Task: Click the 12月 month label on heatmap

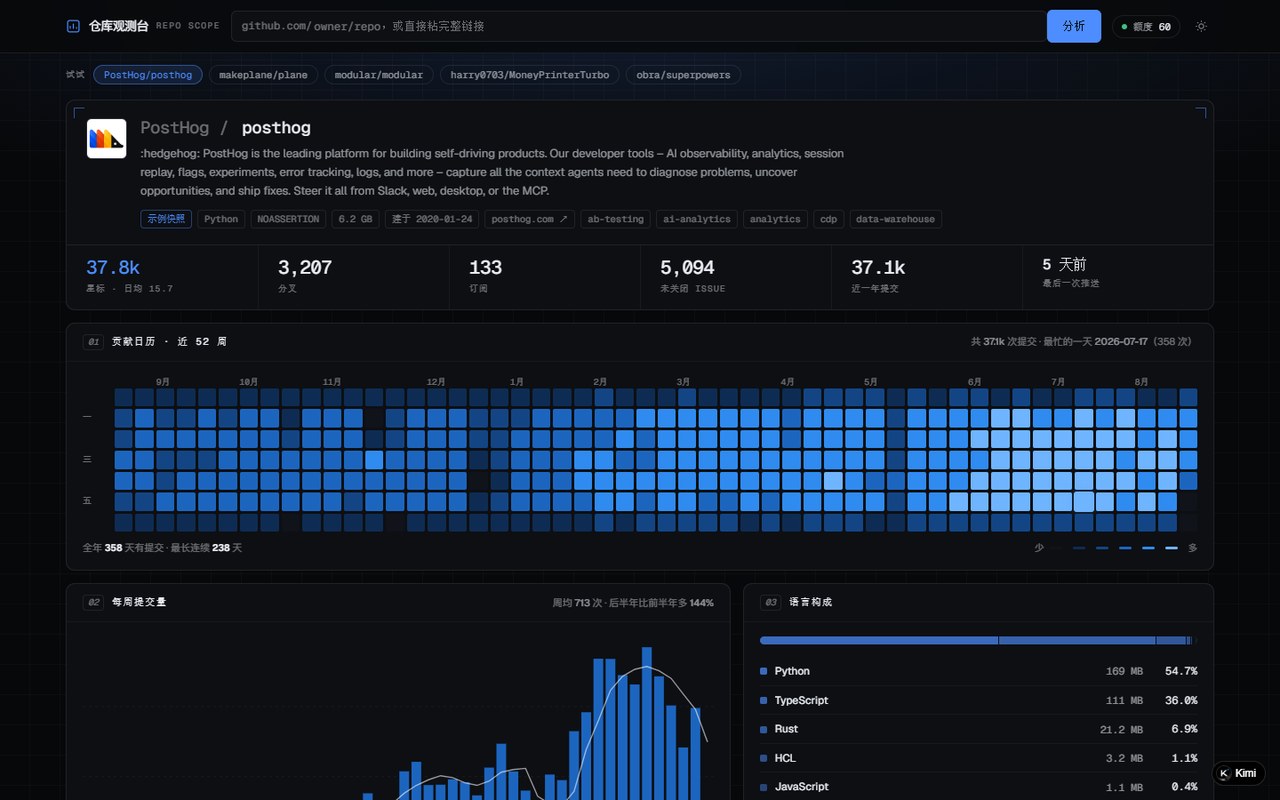Action: pos(436,382)
